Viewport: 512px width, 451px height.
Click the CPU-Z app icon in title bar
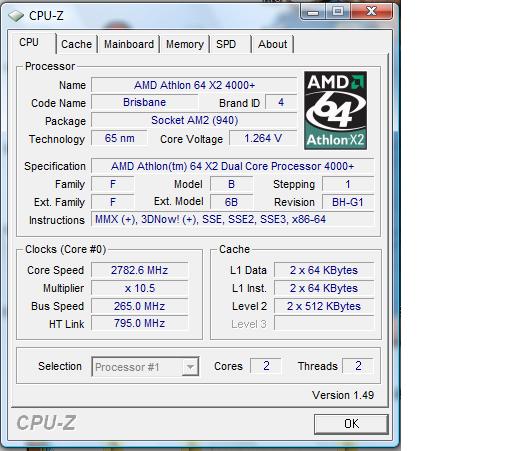coord(16,16)
